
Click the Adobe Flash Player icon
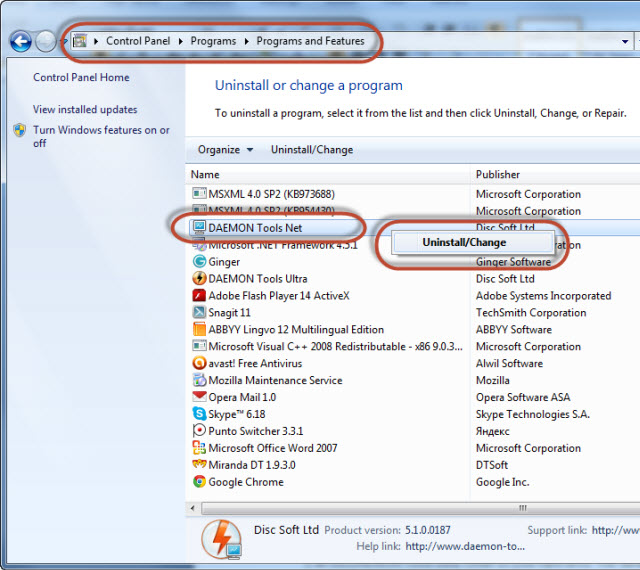[199, 295]
